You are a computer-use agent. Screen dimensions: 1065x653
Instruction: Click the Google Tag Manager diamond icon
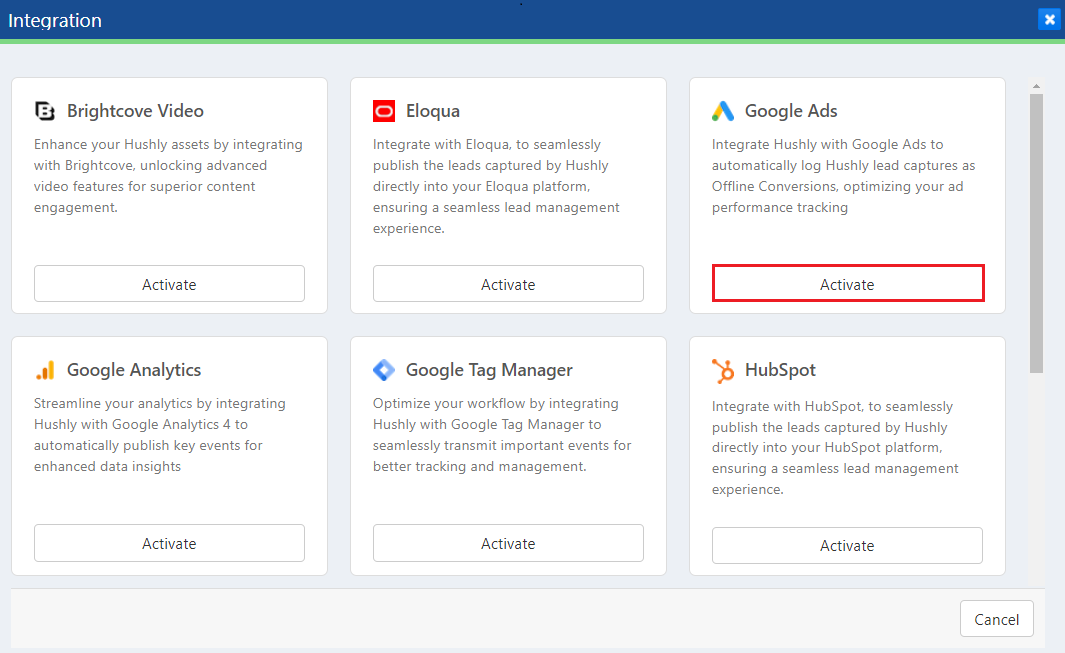coord(384,370)
